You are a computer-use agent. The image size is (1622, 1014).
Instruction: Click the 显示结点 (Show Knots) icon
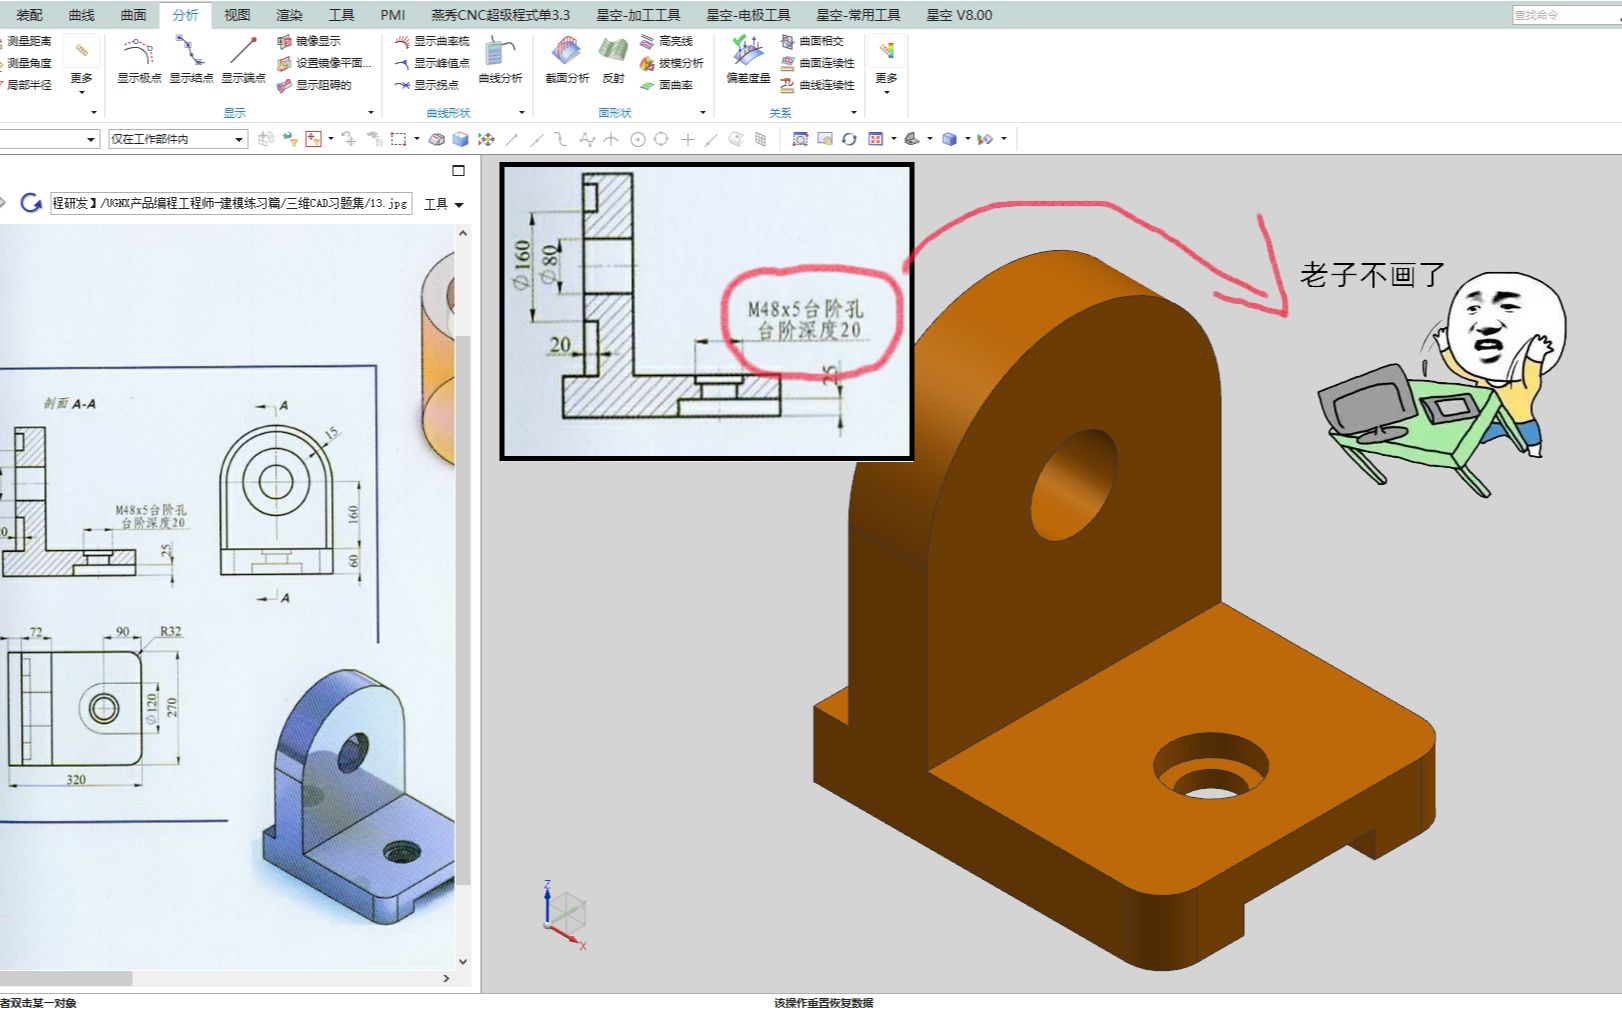tap(190, 58)
